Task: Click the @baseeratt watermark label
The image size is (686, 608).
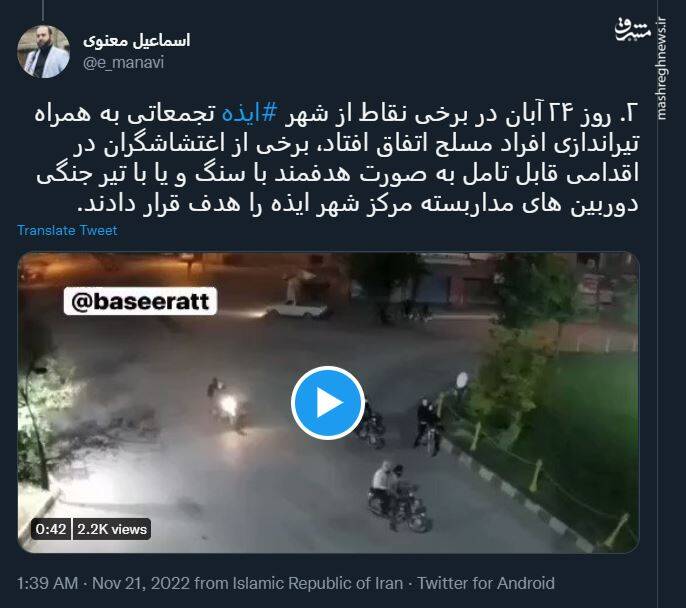Action: click(x=140, y=301)
